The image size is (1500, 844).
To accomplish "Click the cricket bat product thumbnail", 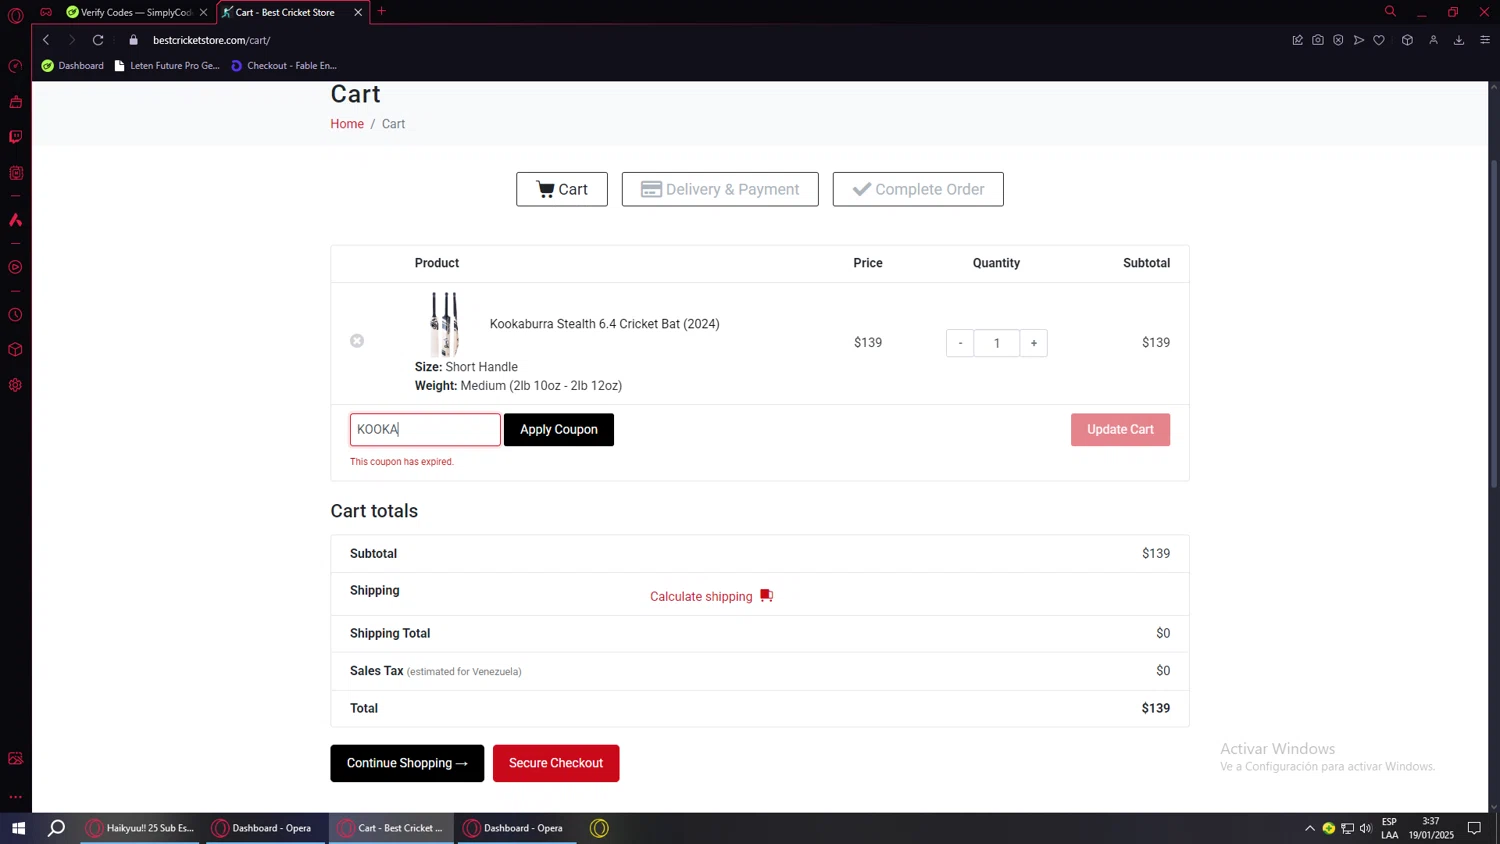I will click(x=445, y=324).
